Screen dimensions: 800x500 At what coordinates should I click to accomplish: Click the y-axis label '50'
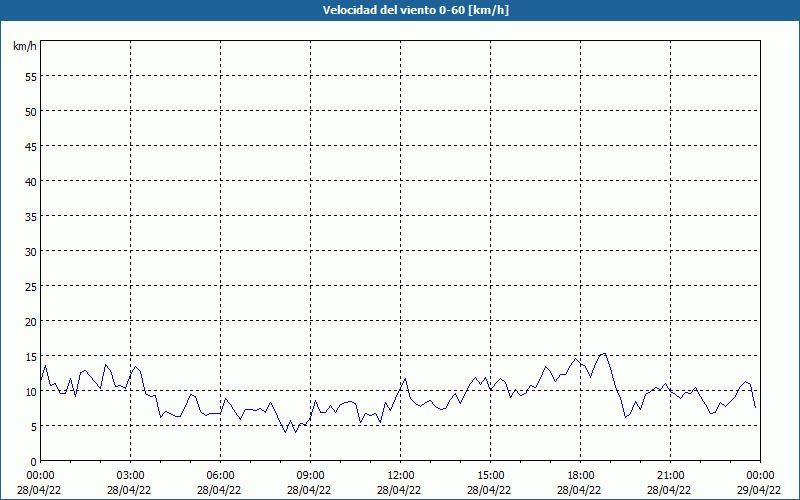click(31, 112)
